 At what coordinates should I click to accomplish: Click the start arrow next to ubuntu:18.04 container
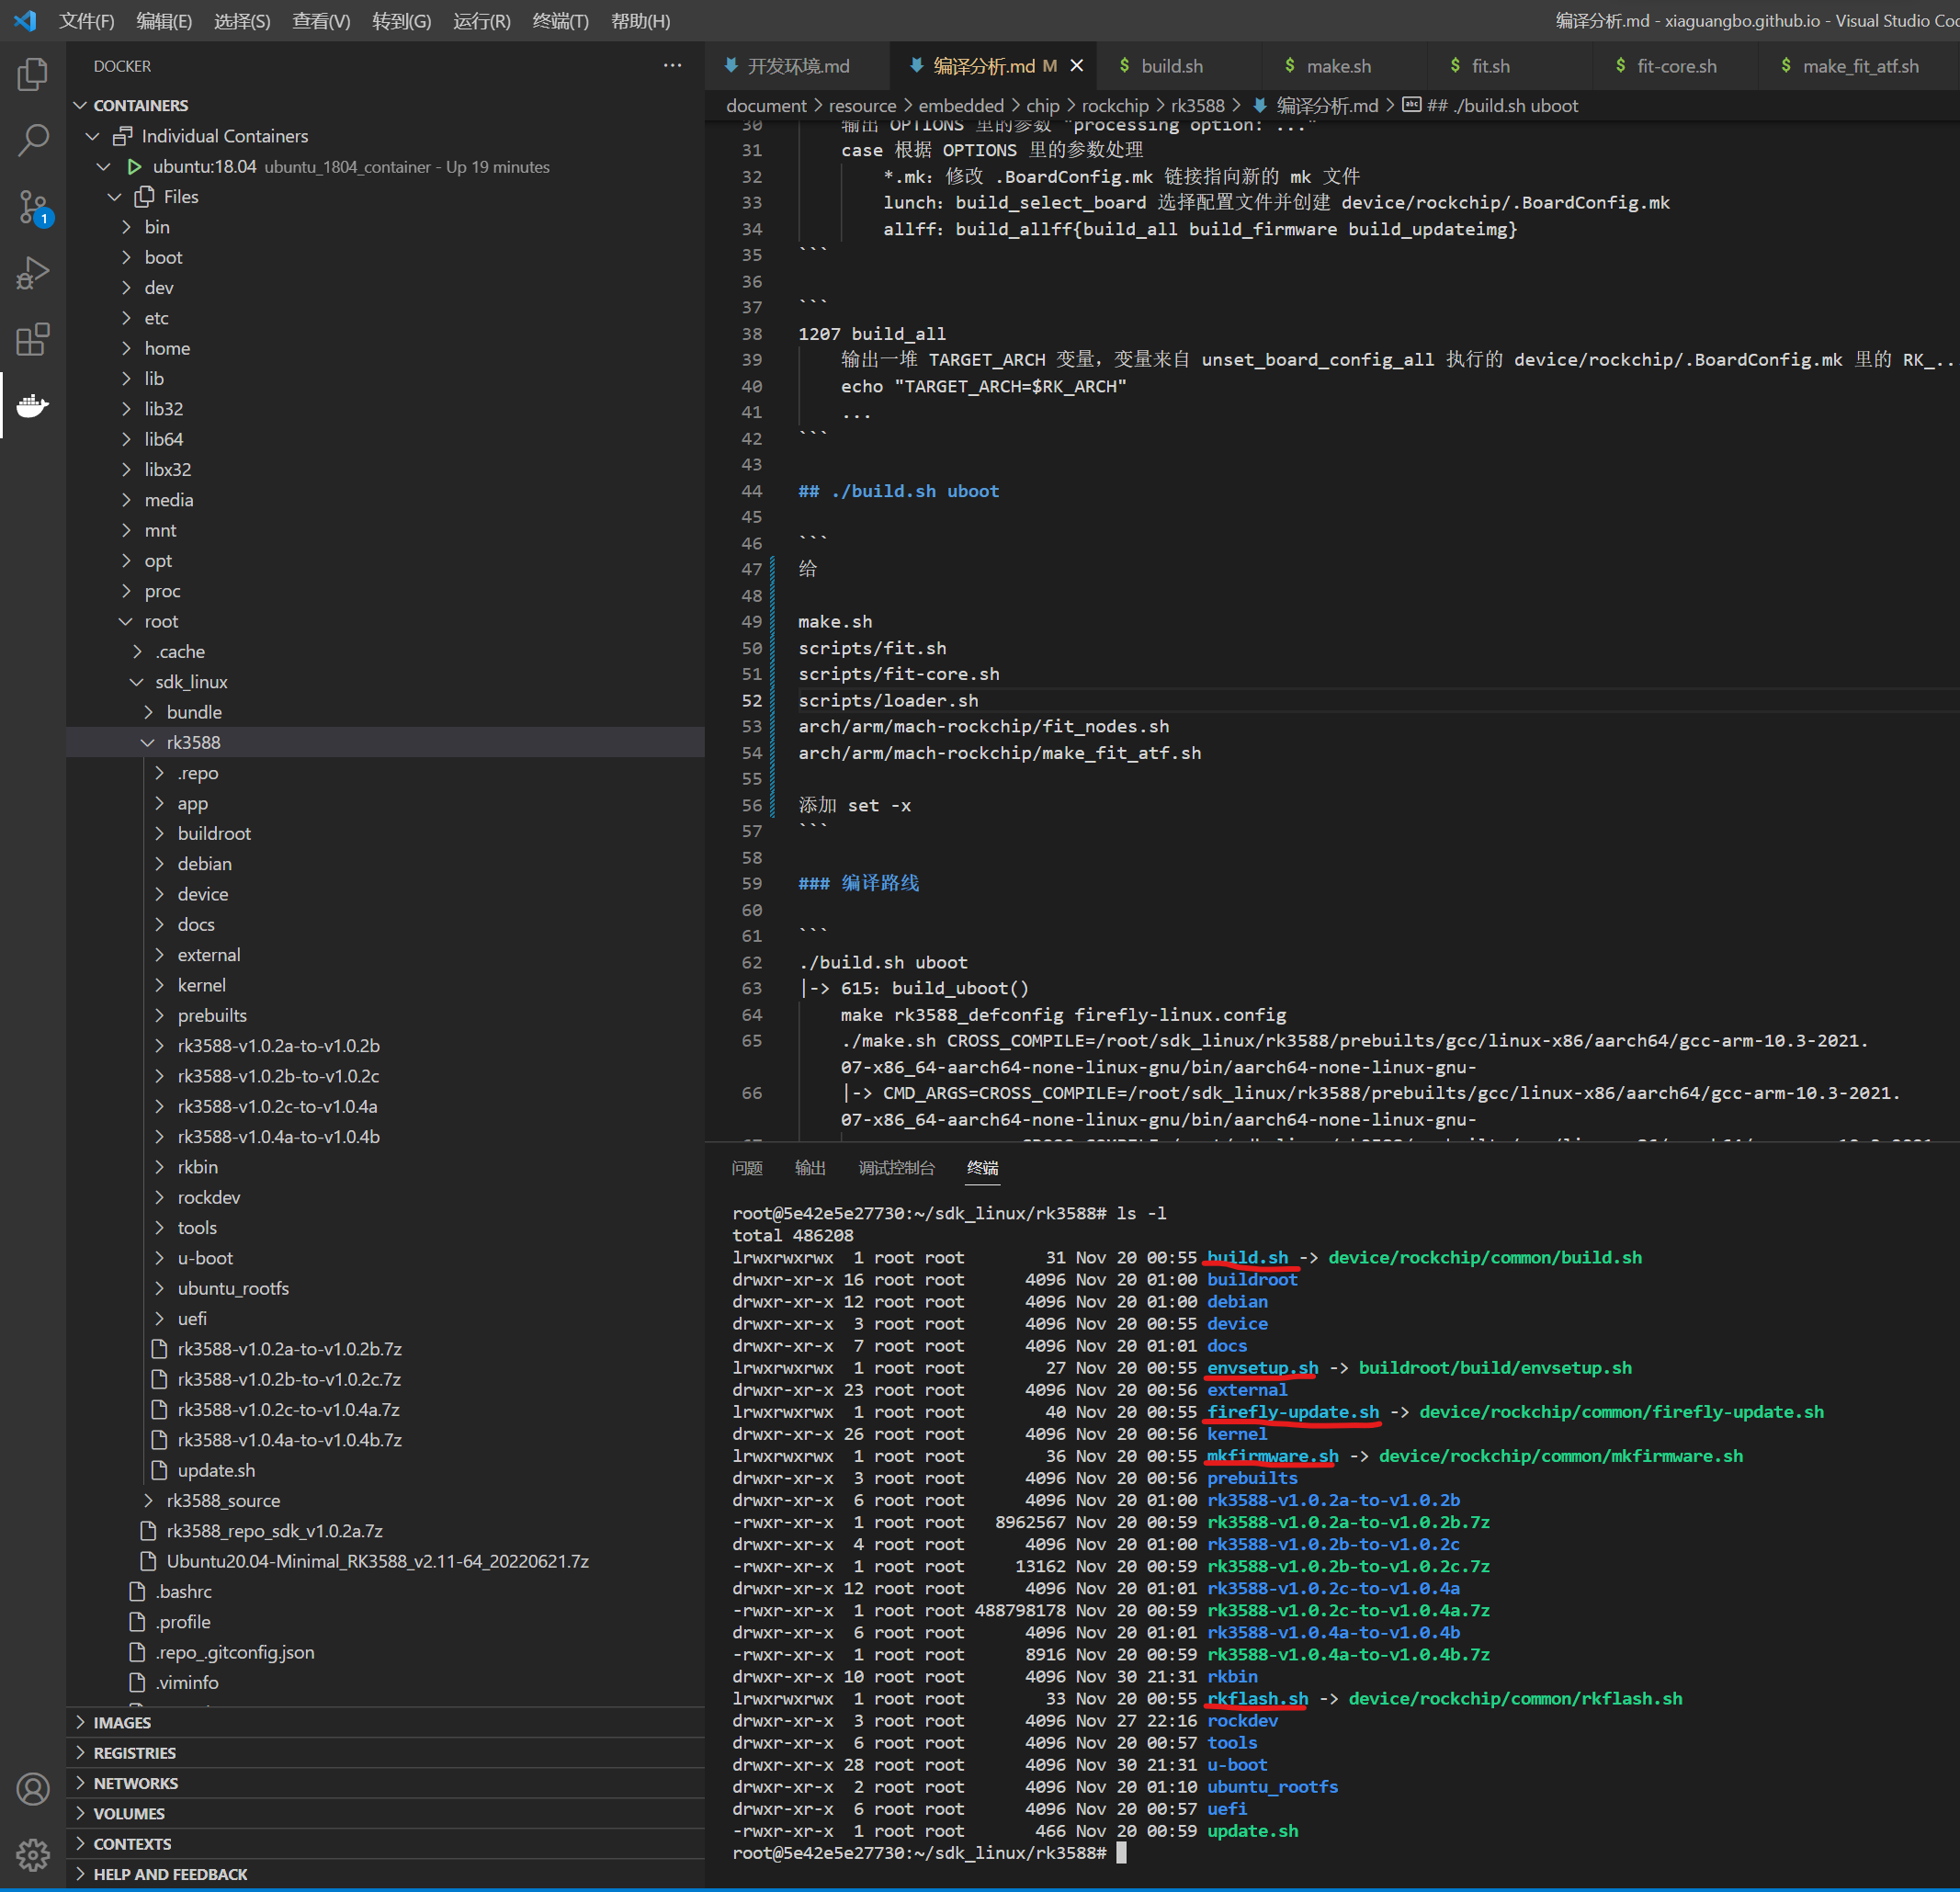point(134,167)
